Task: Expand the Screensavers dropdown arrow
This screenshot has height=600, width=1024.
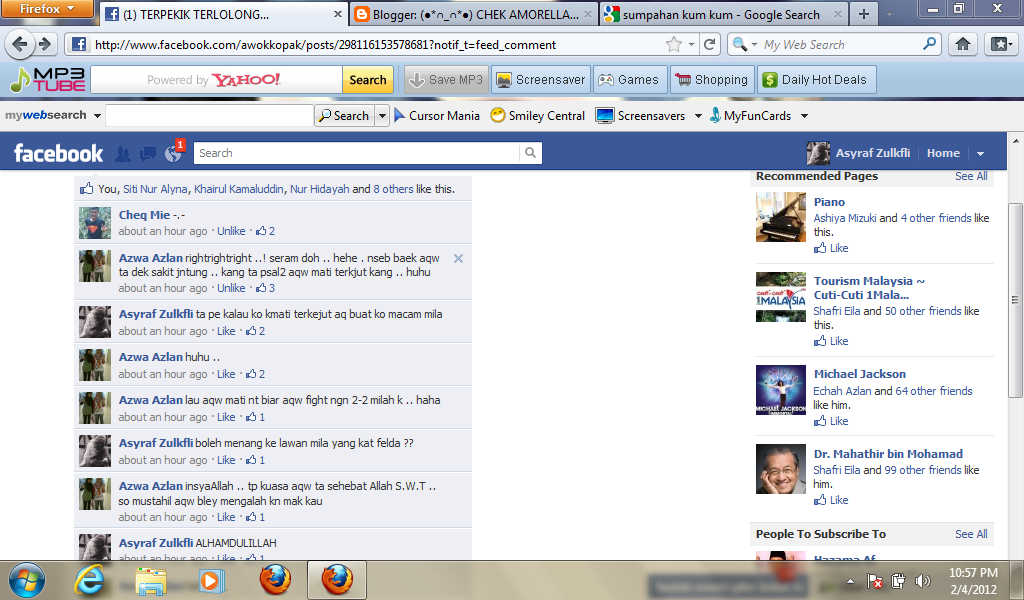Action: (698, 116)
